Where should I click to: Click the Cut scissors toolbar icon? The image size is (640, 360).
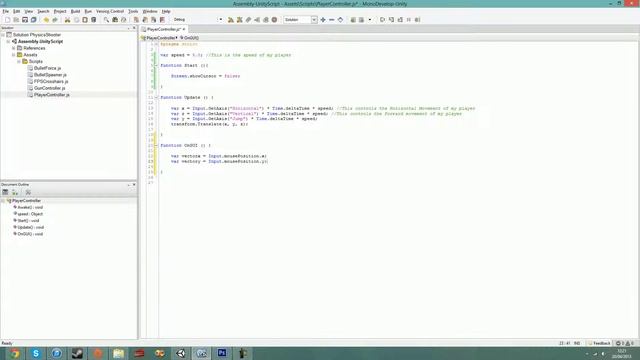click(x=67, y=20)
